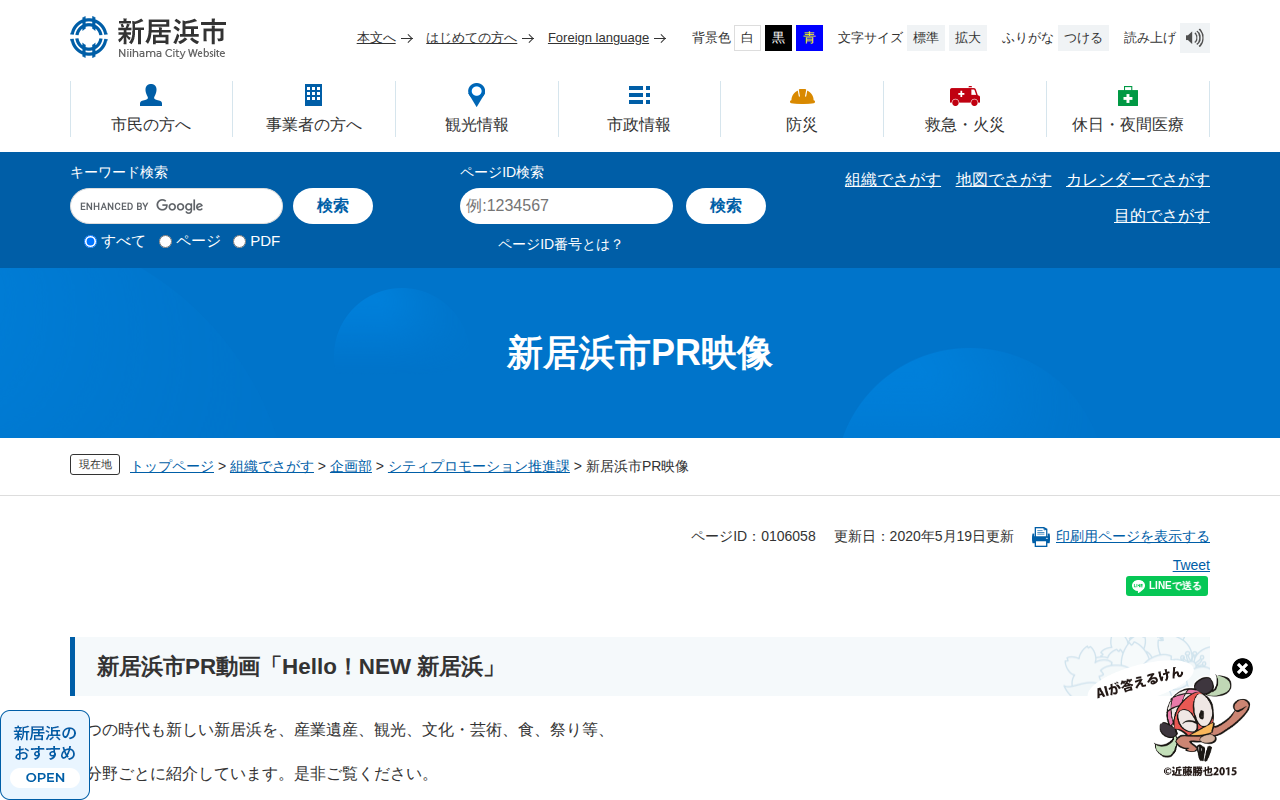1280x800 pixels.
Task: Set text size to 標準
Action: 926,38
